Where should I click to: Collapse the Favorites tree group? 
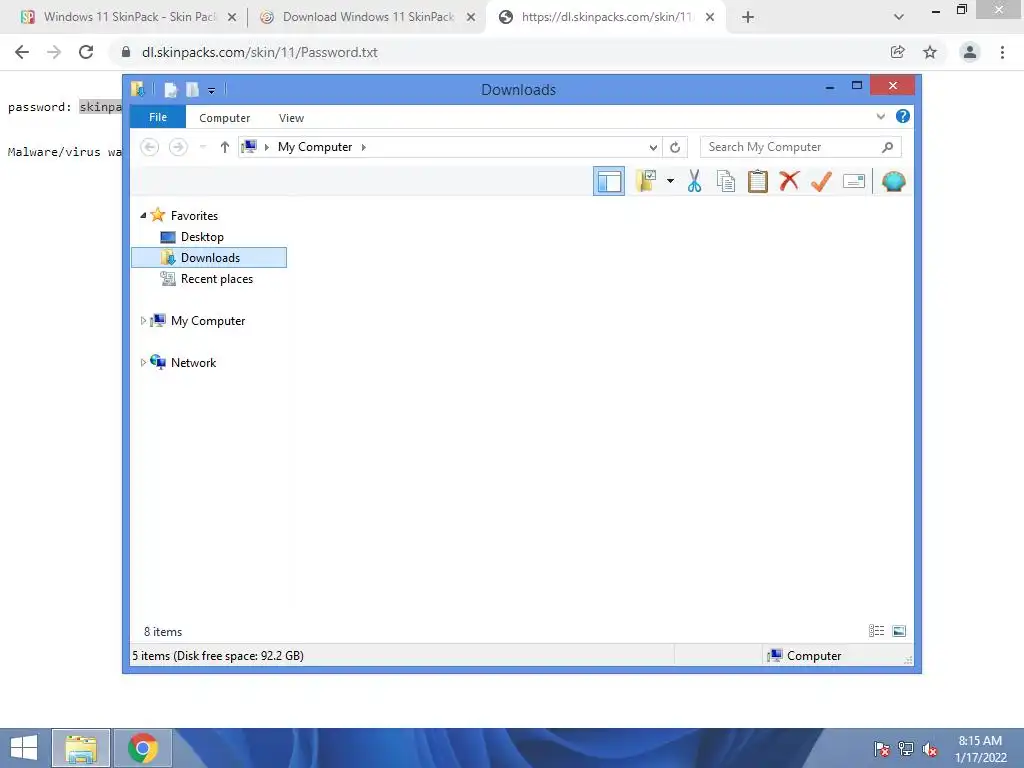coord(143,216)
